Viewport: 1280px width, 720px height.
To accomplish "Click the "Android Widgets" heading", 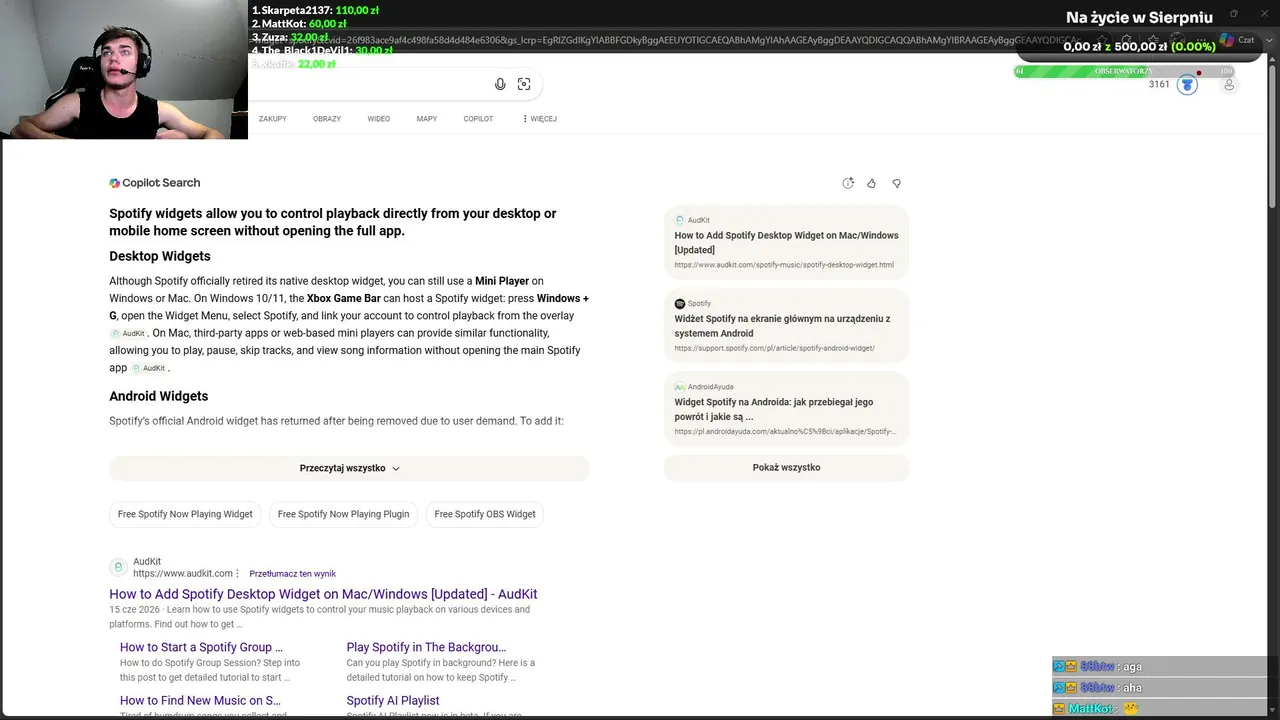I will [x=159, y=396].
